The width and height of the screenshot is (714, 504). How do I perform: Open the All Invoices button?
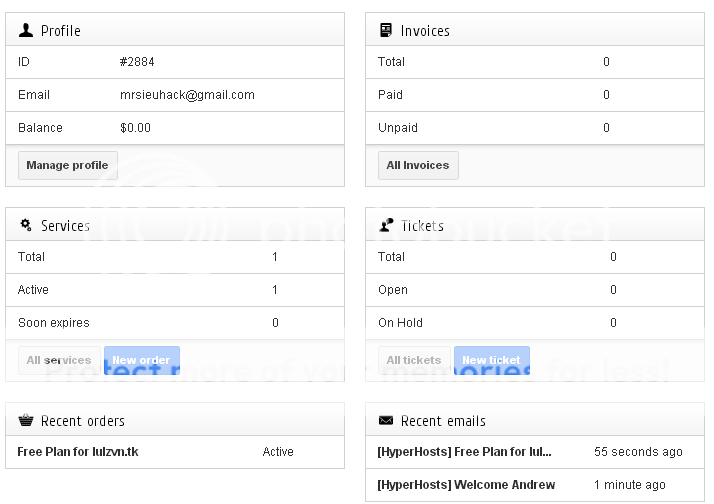coord(418,165)
